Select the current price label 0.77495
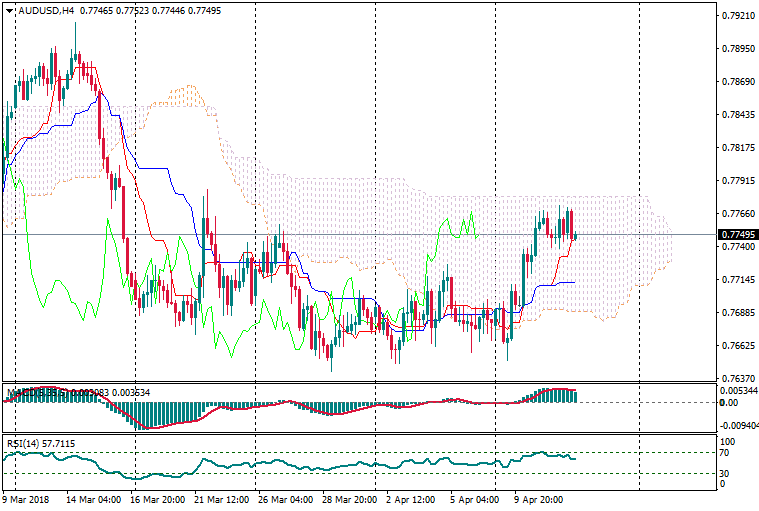 (x=736, y=235)
